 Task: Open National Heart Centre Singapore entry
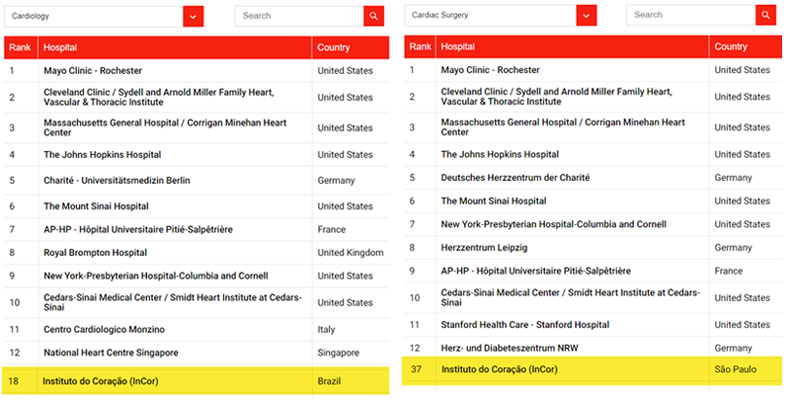(x=111, y=353)
